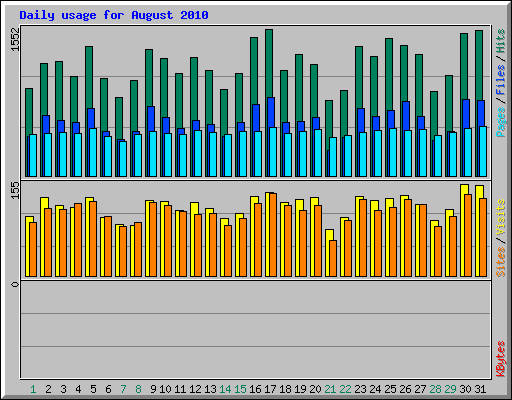Viewport: 512px width, 400px height.
Task: Click the "Pages" legend label
Action: point(501,122)
